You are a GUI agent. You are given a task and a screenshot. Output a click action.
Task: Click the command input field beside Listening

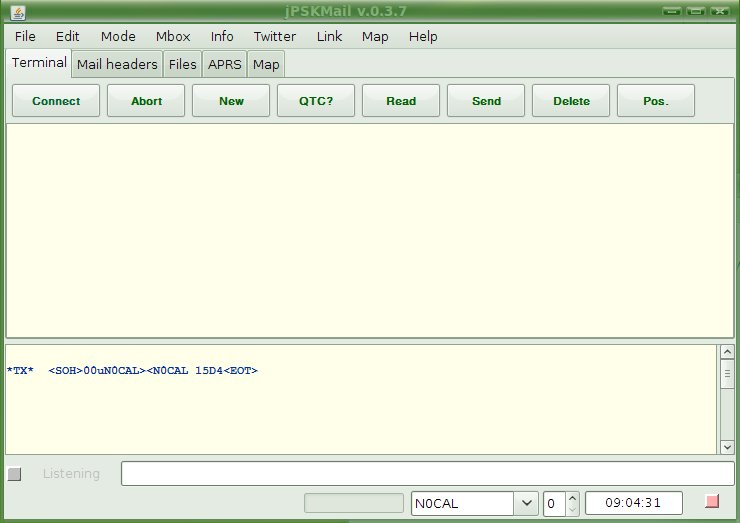click(x=427, y=474)
